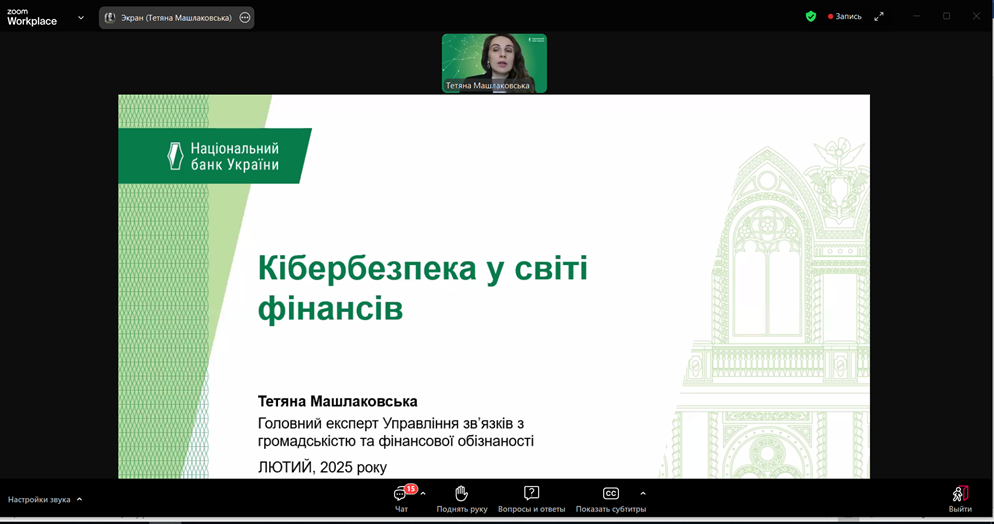
Task: Select Тетяна Машлаковська's video thumbnail
Action: [x=494, y=63]
